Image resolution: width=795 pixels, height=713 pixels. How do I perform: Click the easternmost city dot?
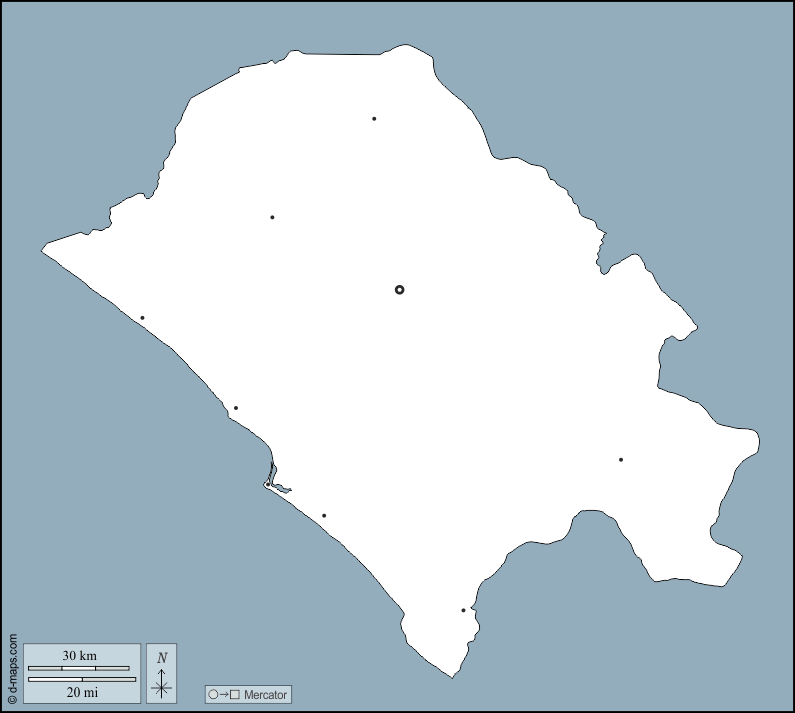621,460
